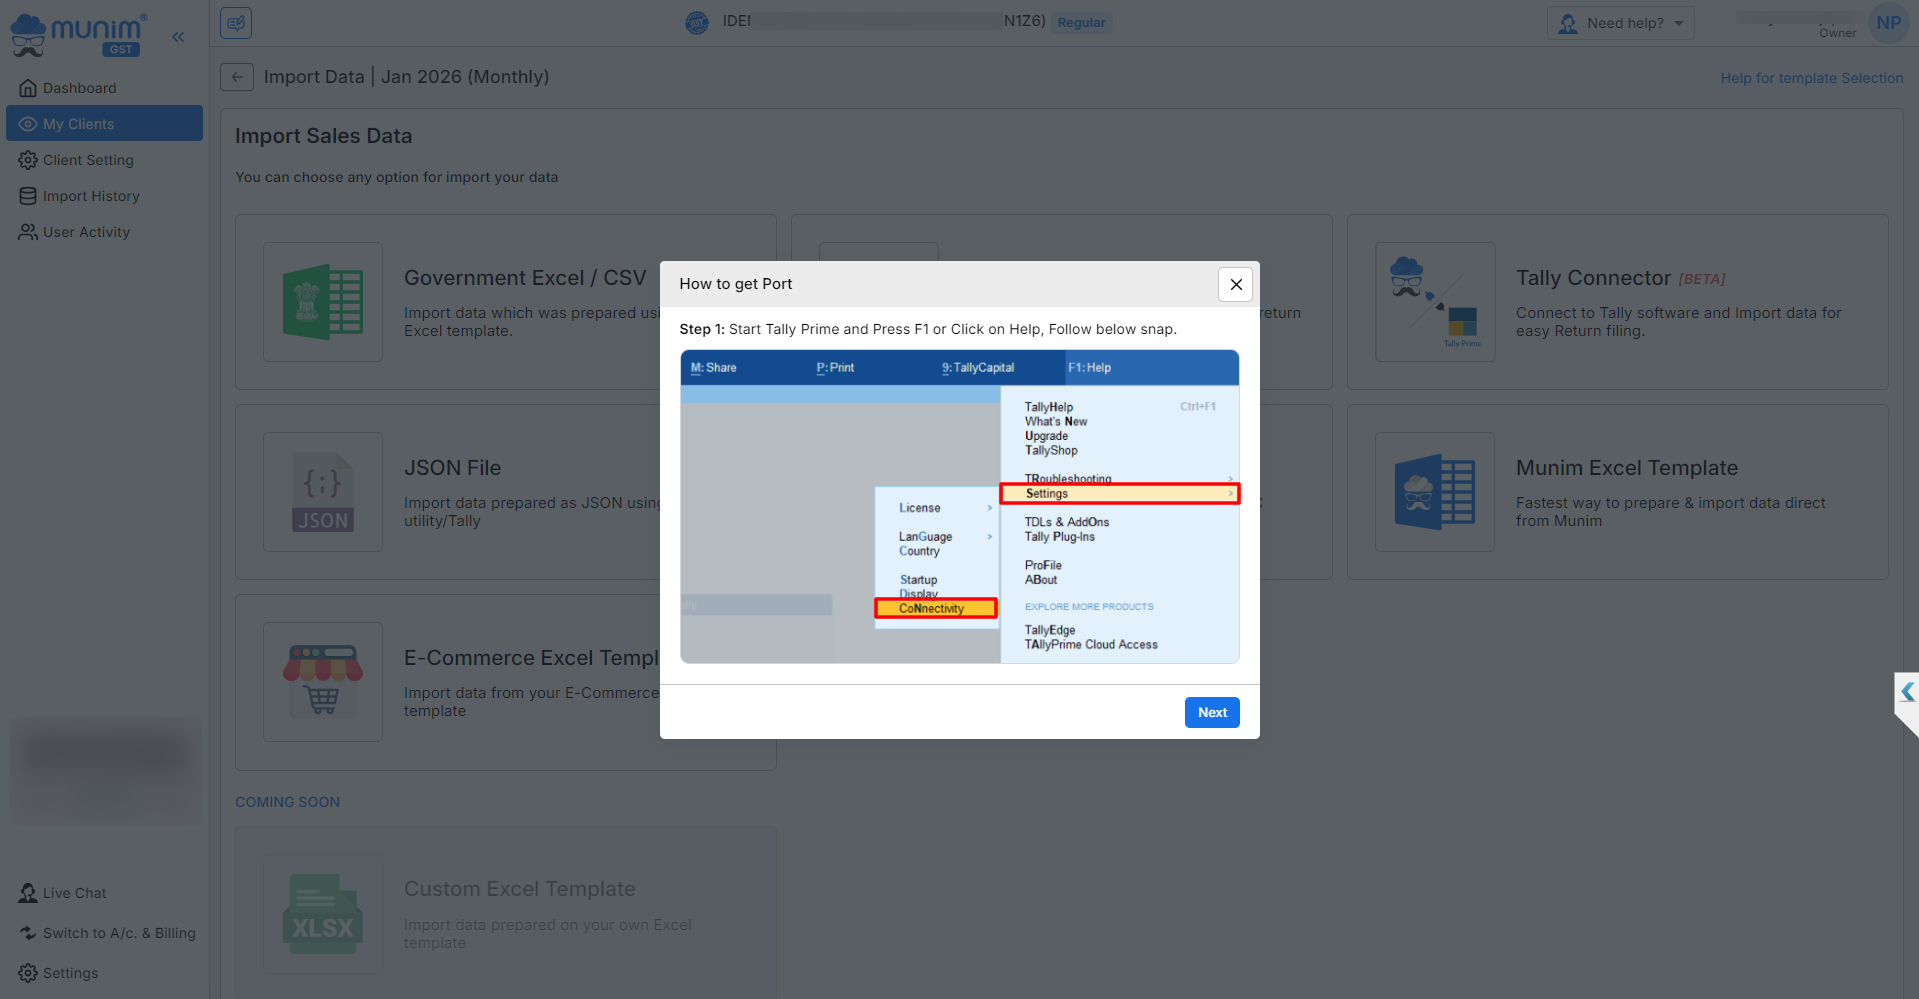1919x999 pixels.
Task: Expand the Need help dropdown
Action: pos(1621,23)
